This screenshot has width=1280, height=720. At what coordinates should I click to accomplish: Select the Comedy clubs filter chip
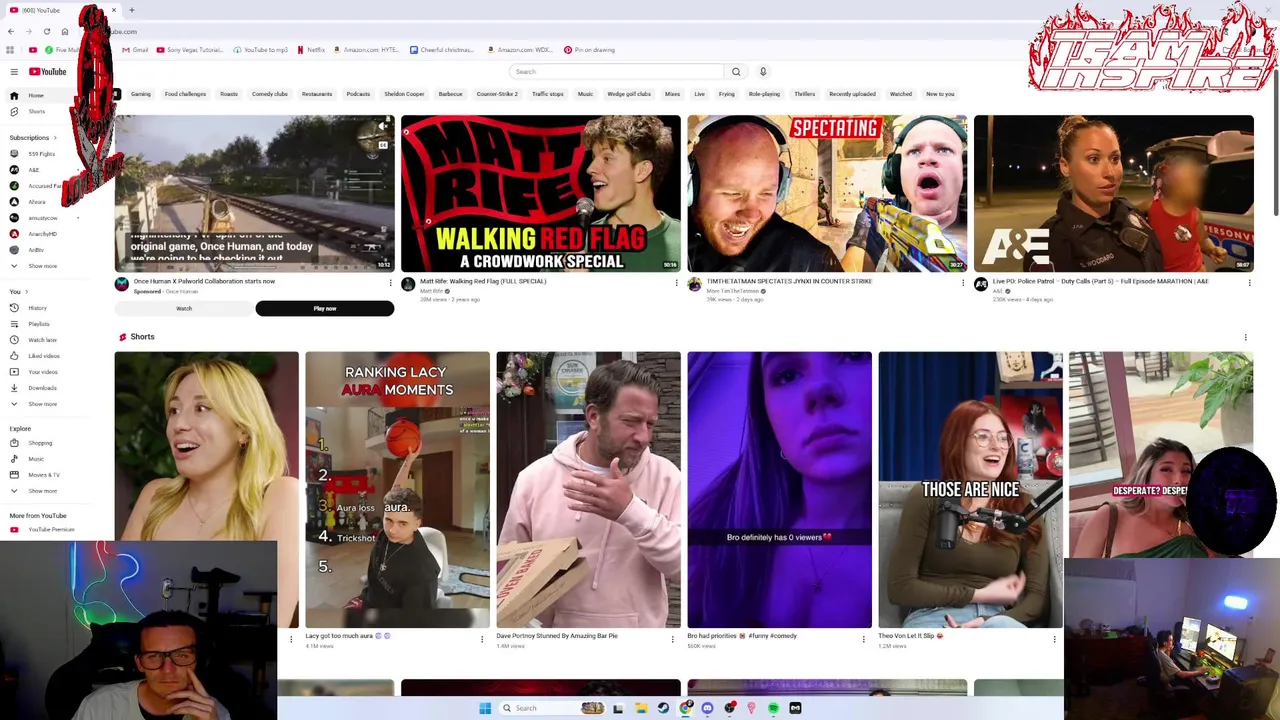pos(270,94)
